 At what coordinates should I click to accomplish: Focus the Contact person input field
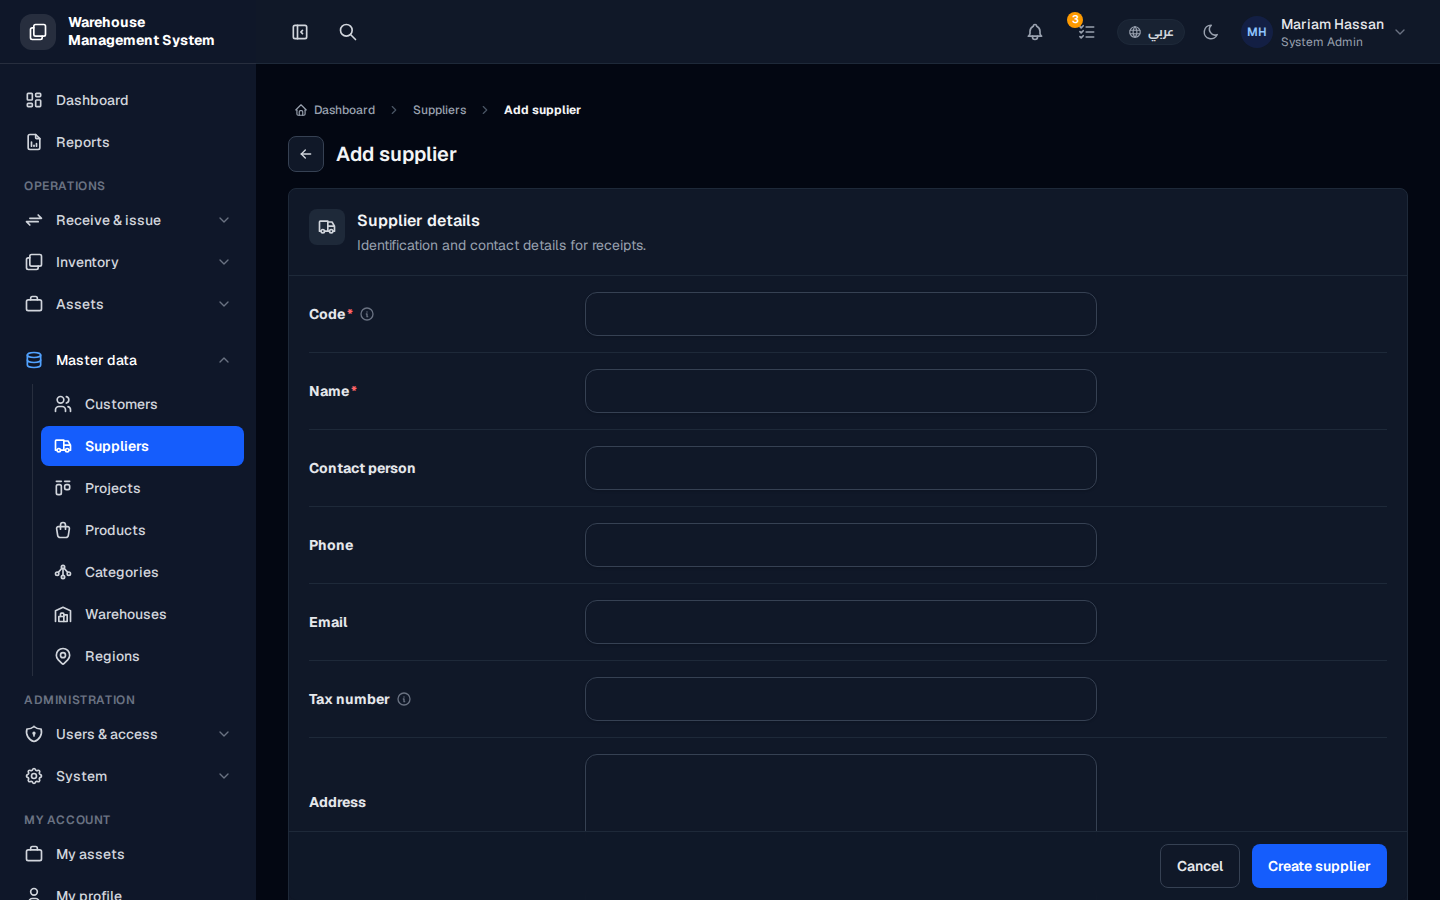[x=841, y=468]
